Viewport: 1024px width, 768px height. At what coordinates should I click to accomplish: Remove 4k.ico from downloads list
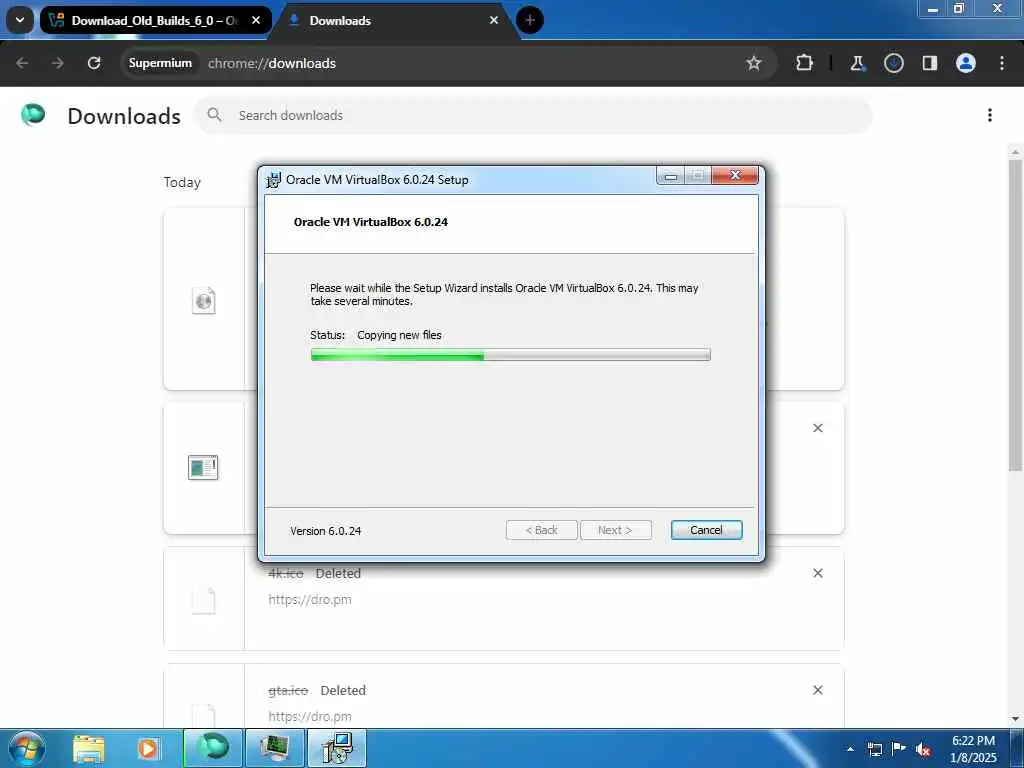click(817, 573)
